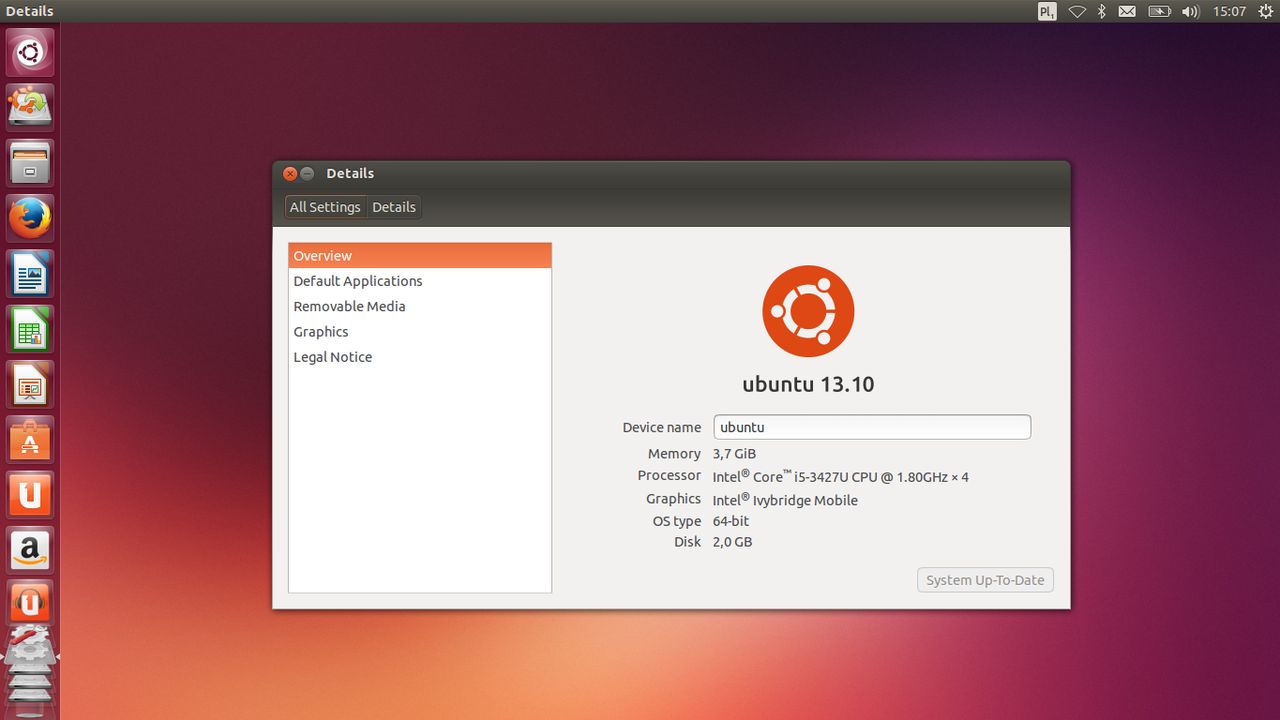Click the large Ubuntu logo
Image resolution: width=1280 pixels, height=720 pixels.
[808, 311]
